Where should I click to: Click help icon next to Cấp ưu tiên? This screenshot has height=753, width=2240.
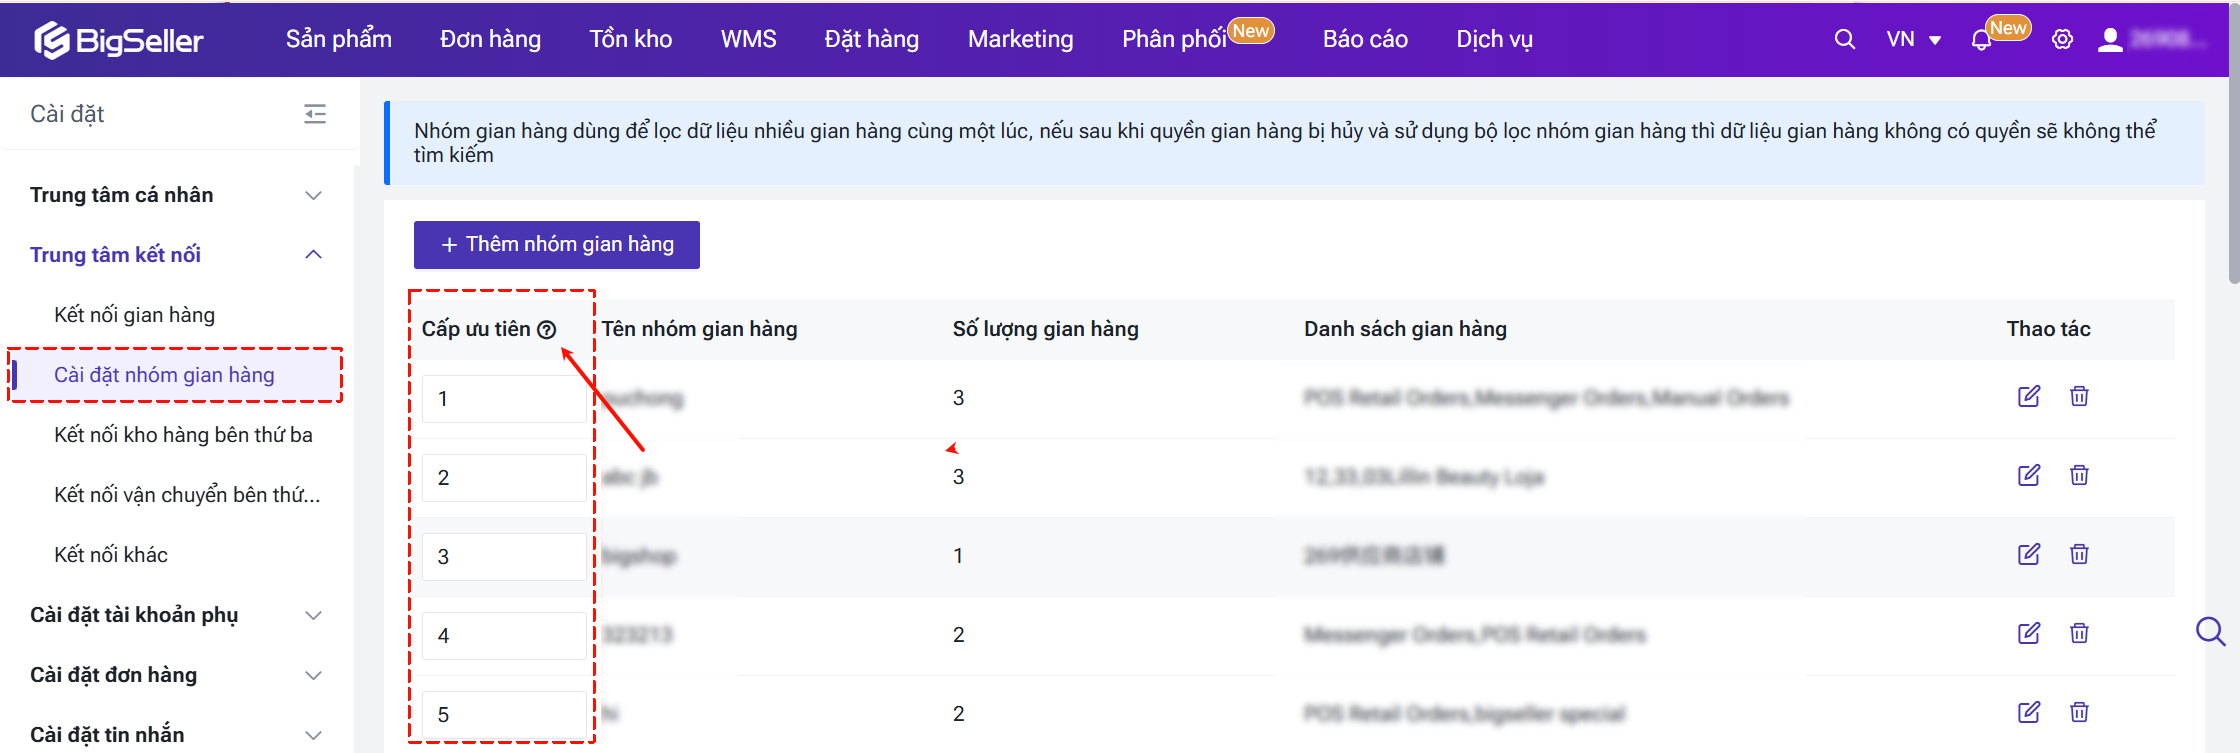click(x=547, y=330)
